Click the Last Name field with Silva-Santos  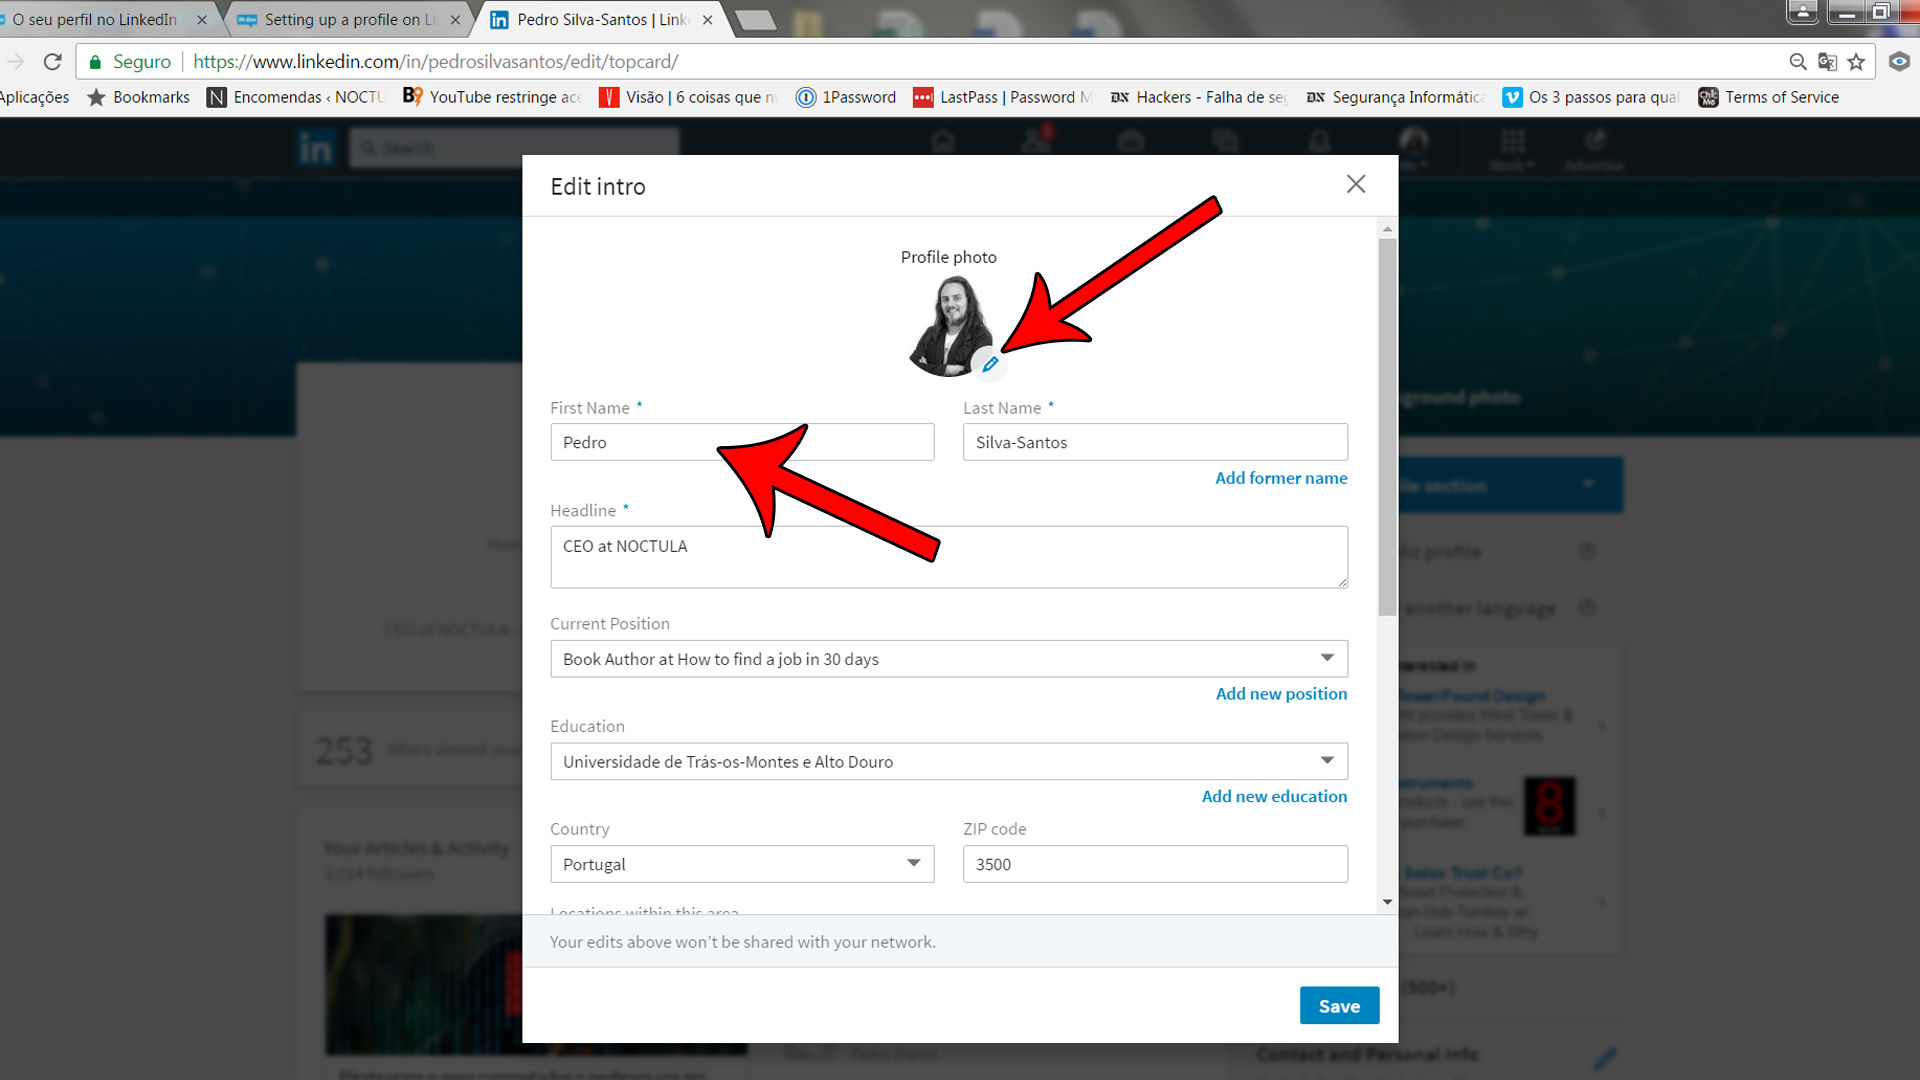coord(1155,442)
